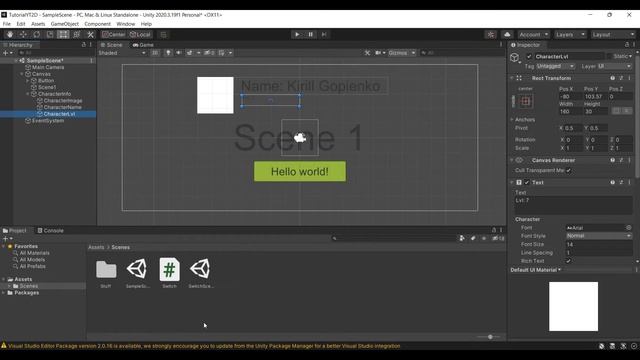The height and width of the screenshot is (360, 640).
Task: Select the Rotate tool
Action: click(x=37, y=35)
